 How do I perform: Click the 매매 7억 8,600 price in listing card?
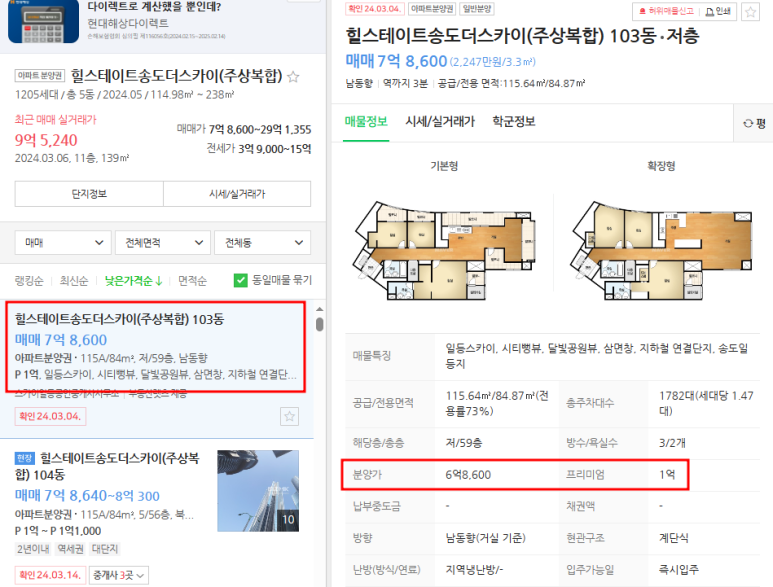click(x=61, y=340)
